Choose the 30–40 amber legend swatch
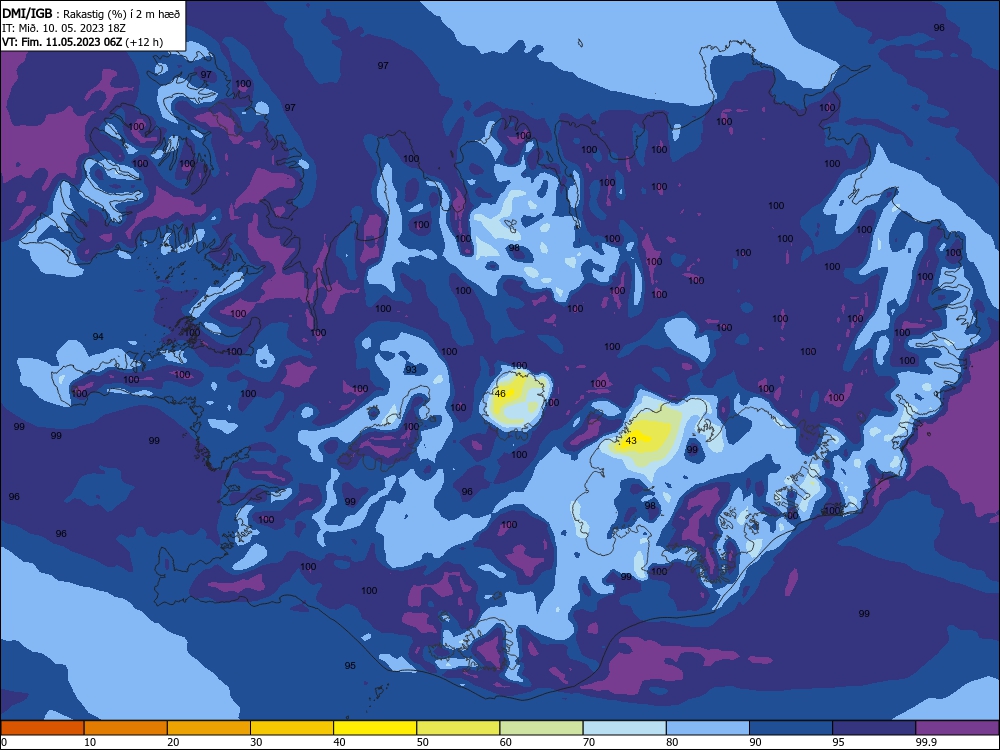 point(292,728)
